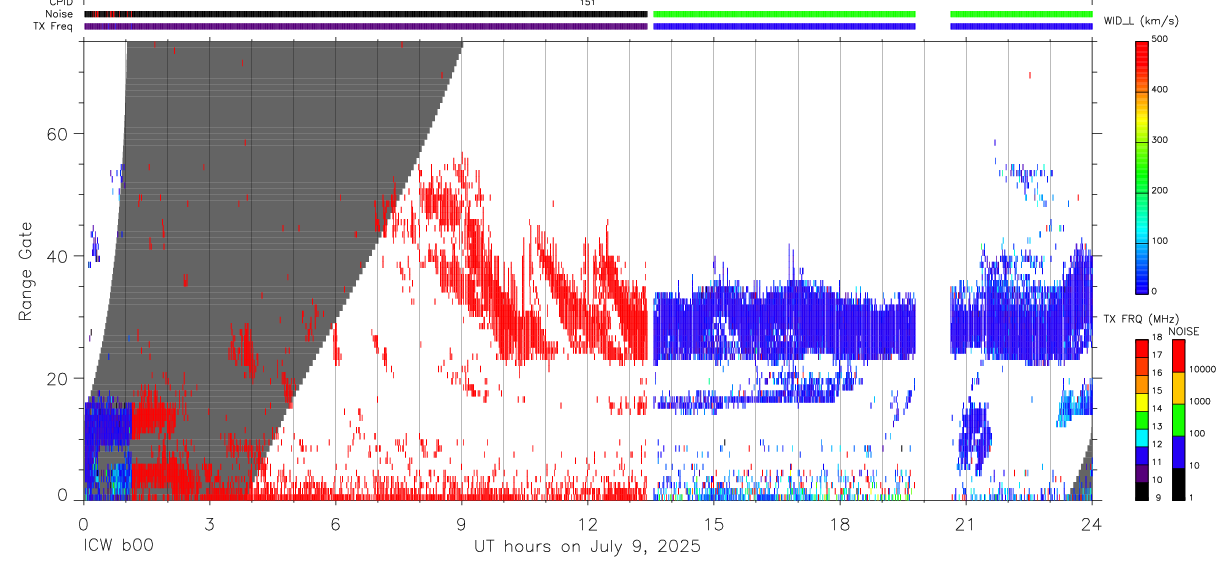
Task: Click the y-axis tick label '20'
Action: pyautogui.click(x=57, y=379)
